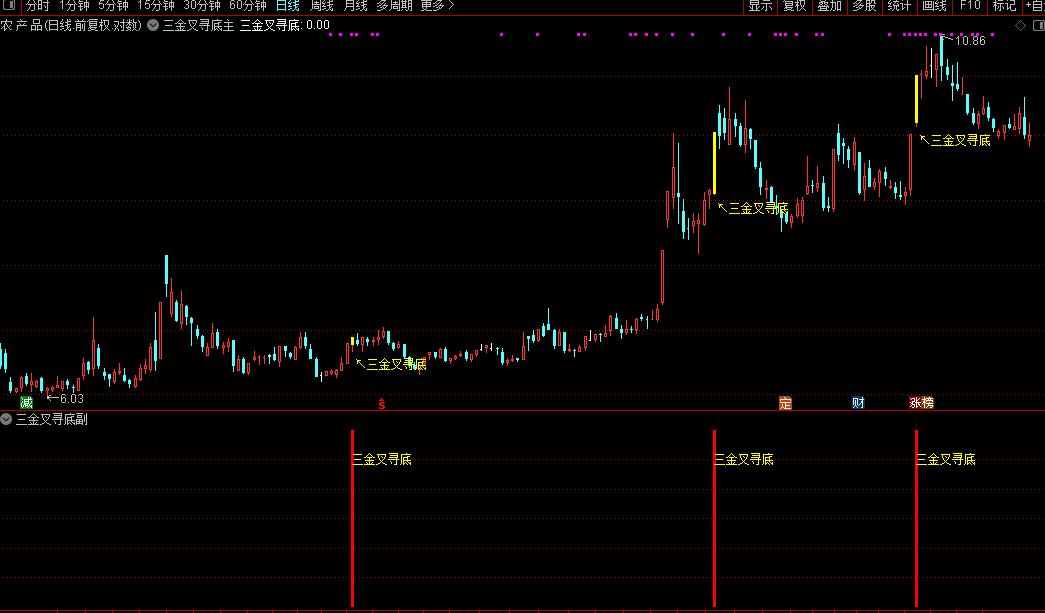This screenshot has width=1045, height=613.
Task: Click the 三金叉寻底副 sub-chart label
Action: pos(51,419)
